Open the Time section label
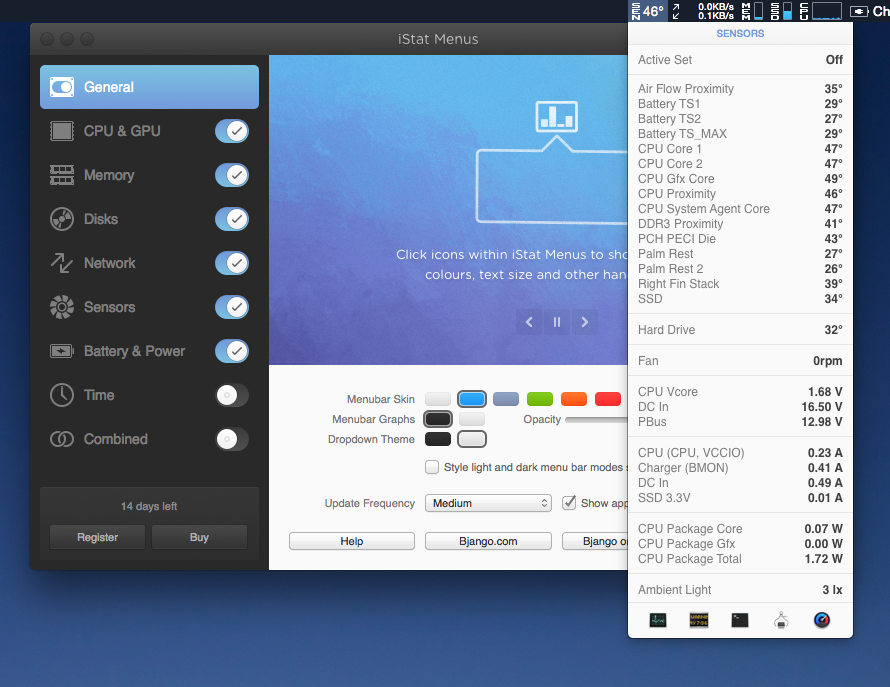This screenshot has width=890, height=687. click(x=99, y=395)
